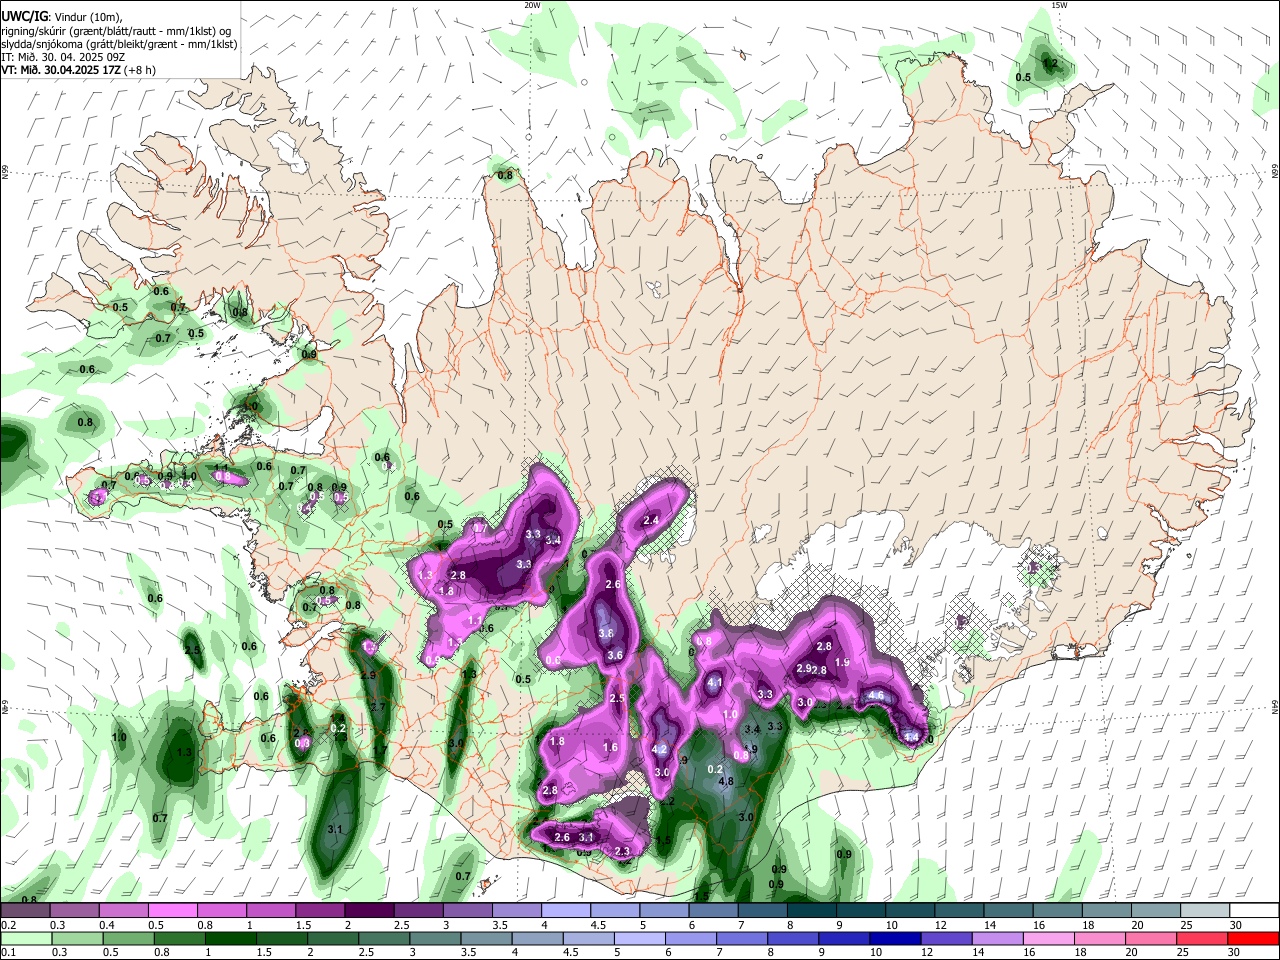Image resolution: width=1280 pixels, height=960 pixels.
Task: Click the grey-purple swatch between 0.2 and 0.3 on upper scale
Action: 24,911
